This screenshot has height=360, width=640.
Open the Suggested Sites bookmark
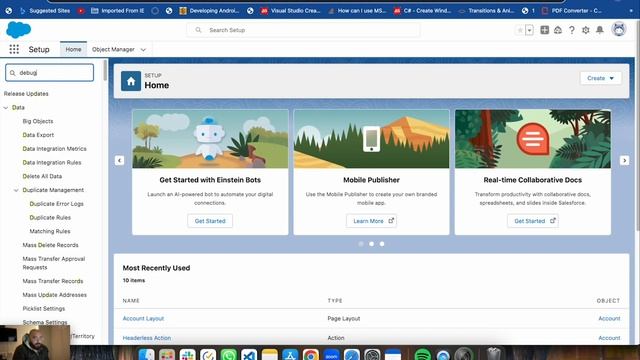click(45, 11)
